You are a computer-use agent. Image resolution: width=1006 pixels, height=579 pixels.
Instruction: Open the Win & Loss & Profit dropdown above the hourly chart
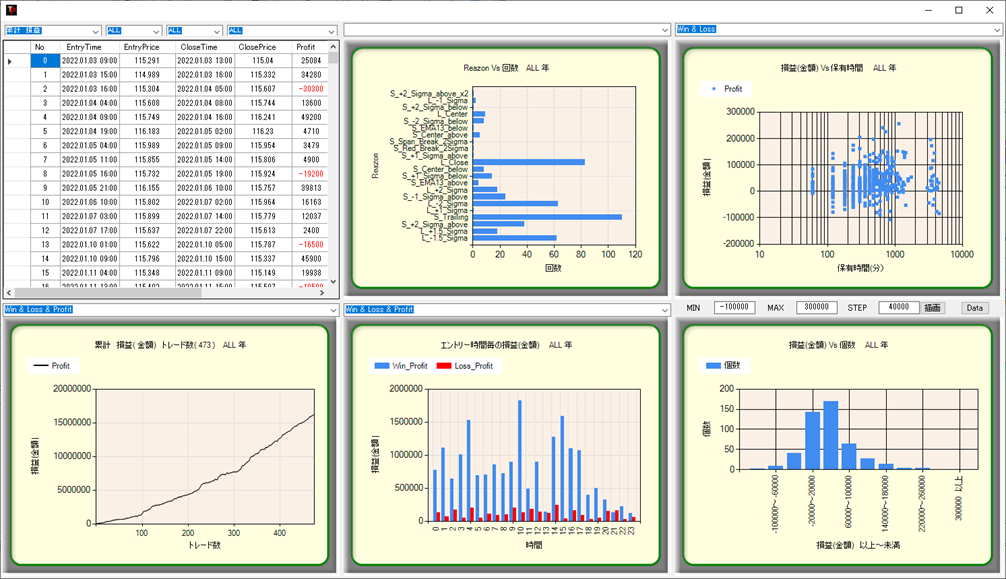pyautogui.click(x=664, y=310)
